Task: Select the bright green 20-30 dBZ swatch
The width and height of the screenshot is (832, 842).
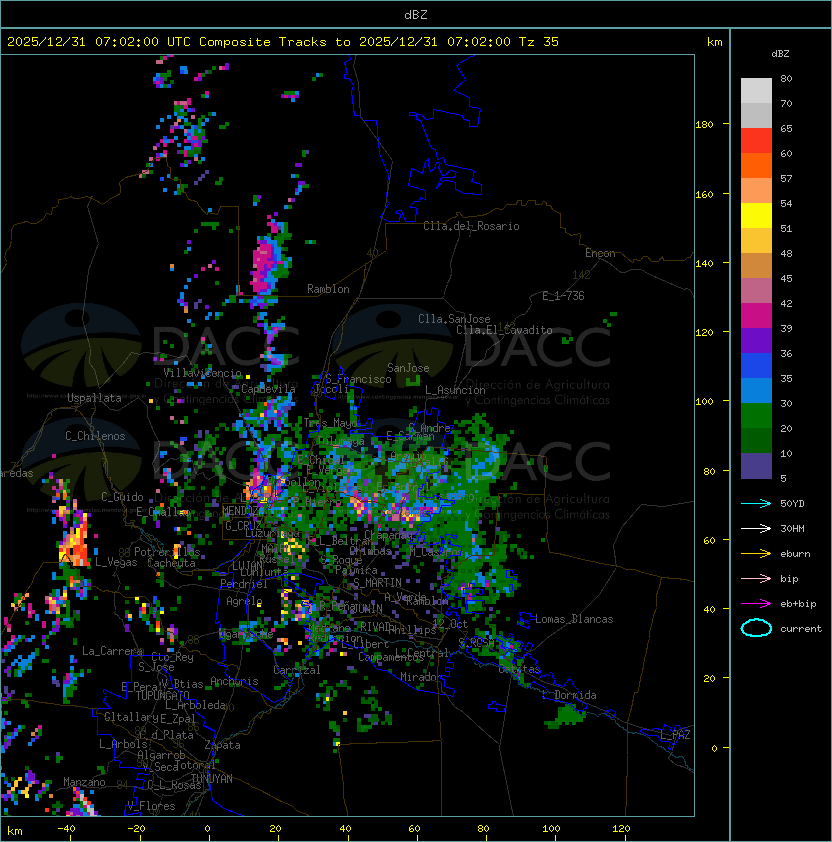Action: tap(756, 416)
